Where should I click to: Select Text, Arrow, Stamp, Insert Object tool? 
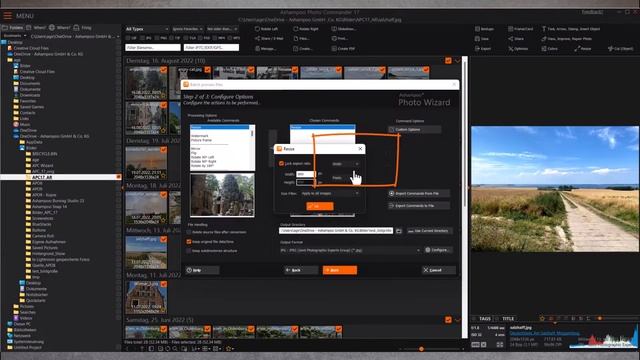(x=571, y=29)
